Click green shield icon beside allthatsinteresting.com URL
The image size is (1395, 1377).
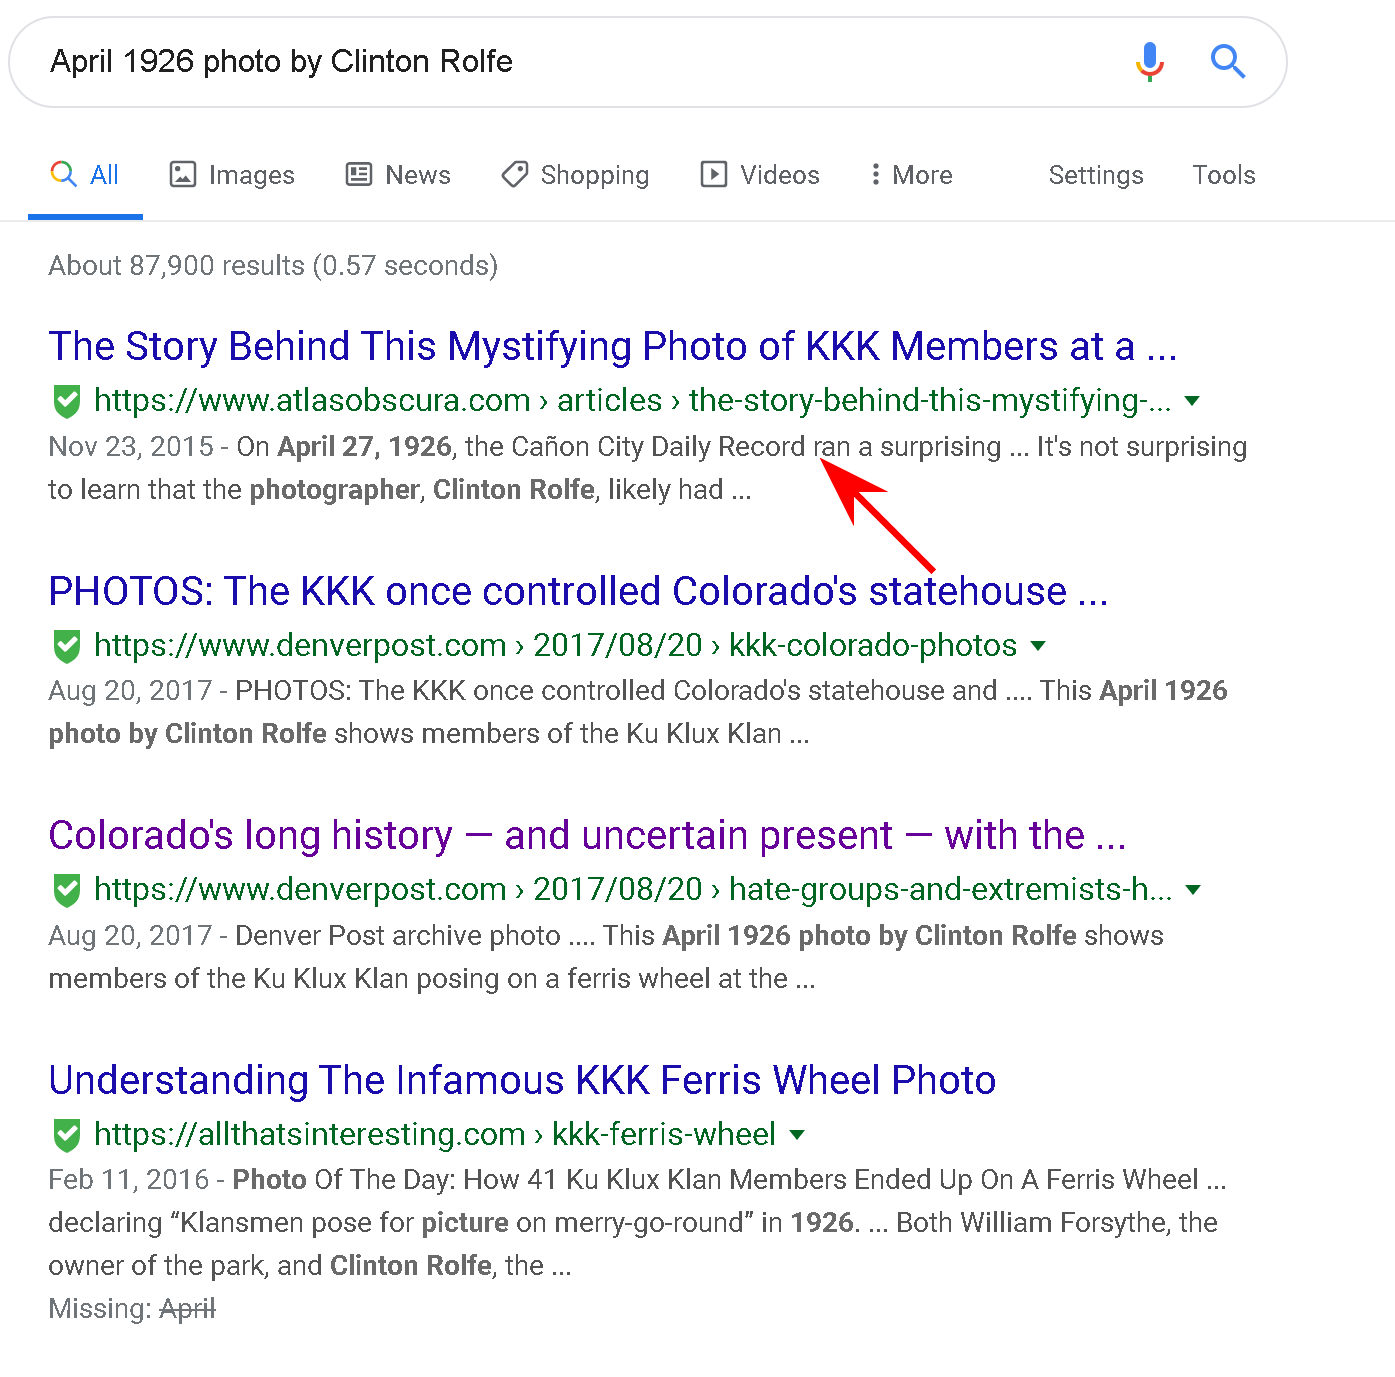67,1135
